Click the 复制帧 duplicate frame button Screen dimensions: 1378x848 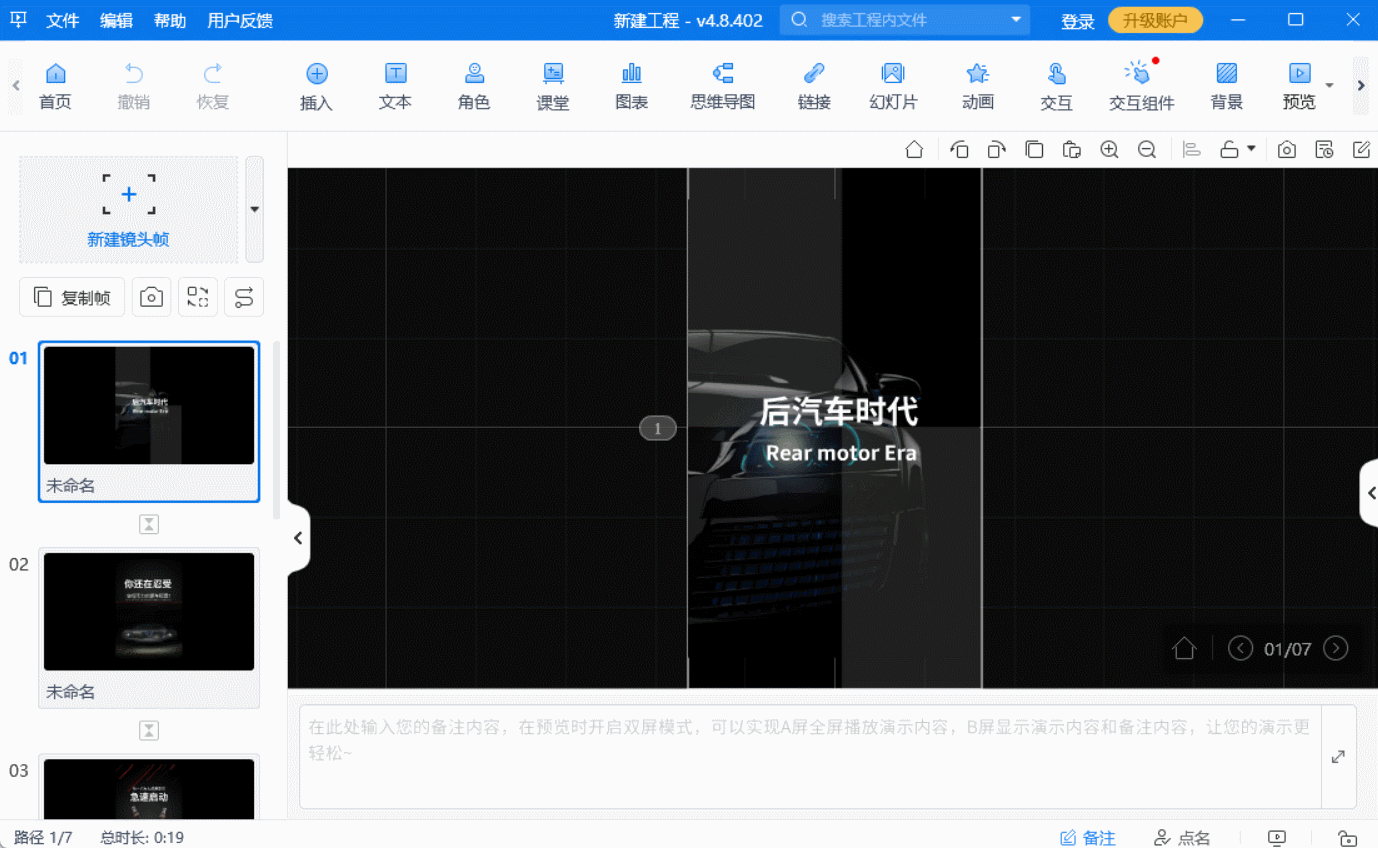71,296
